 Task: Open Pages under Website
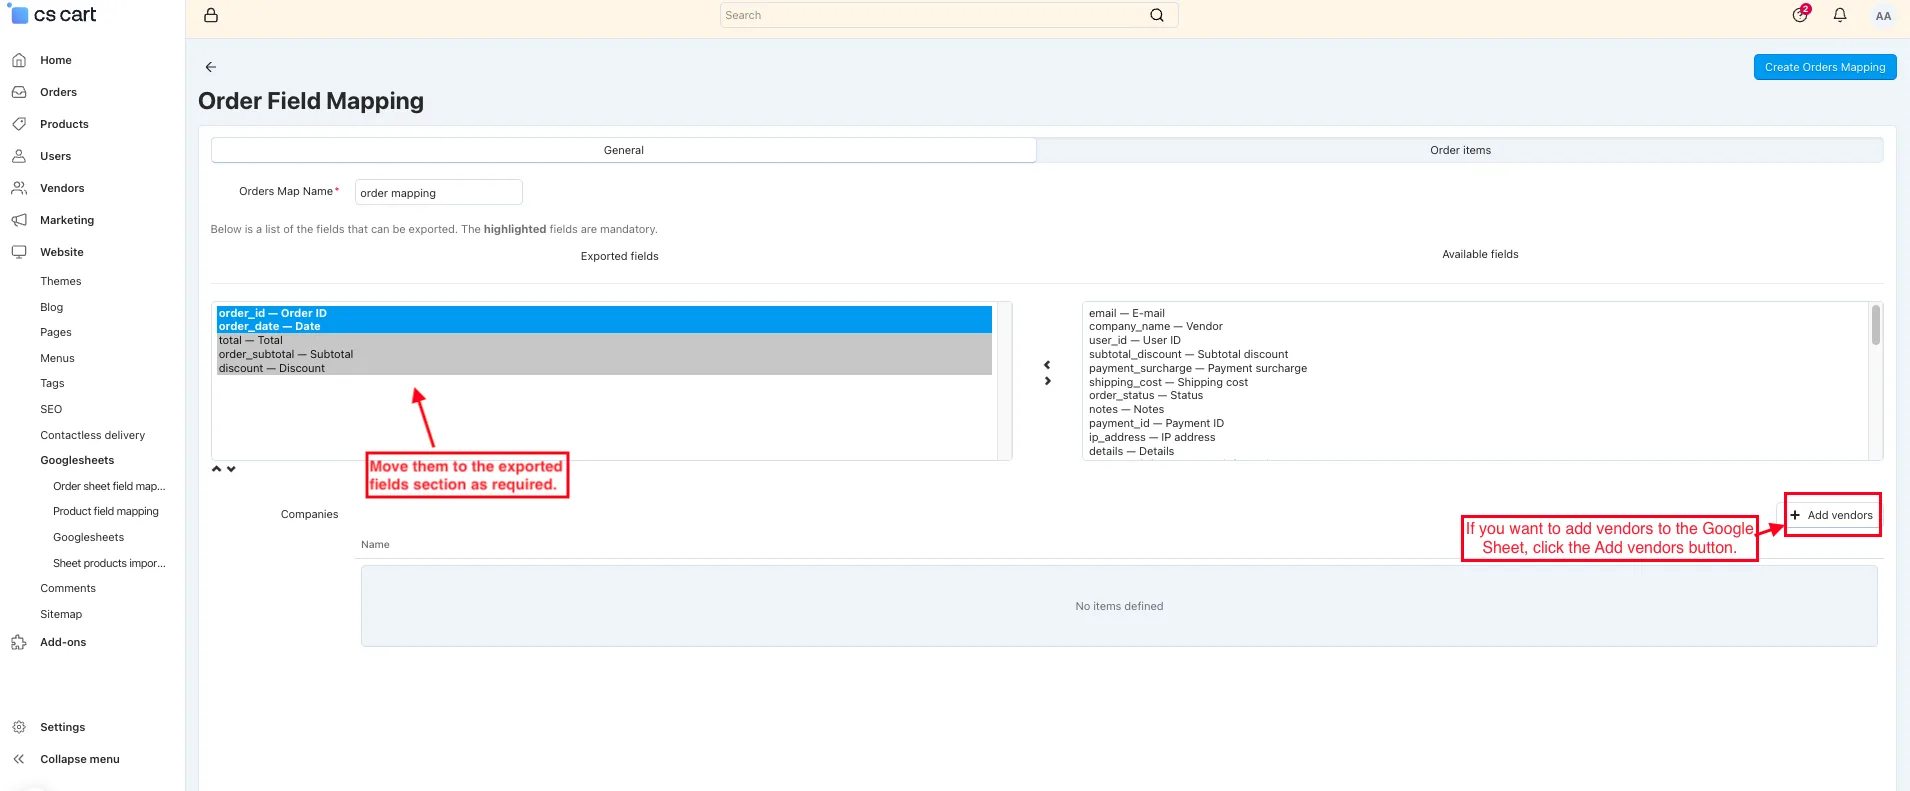[x=56, y=332]
